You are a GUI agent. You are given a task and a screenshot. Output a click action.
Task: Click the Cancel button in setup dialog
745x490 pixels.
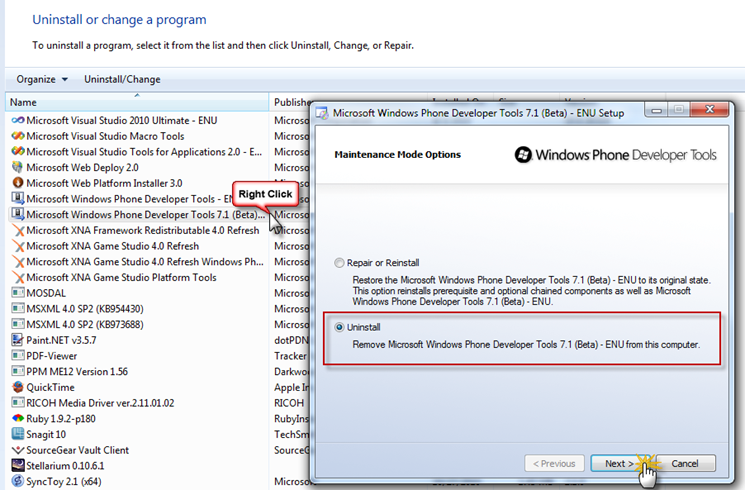click(x=685, y=463)
